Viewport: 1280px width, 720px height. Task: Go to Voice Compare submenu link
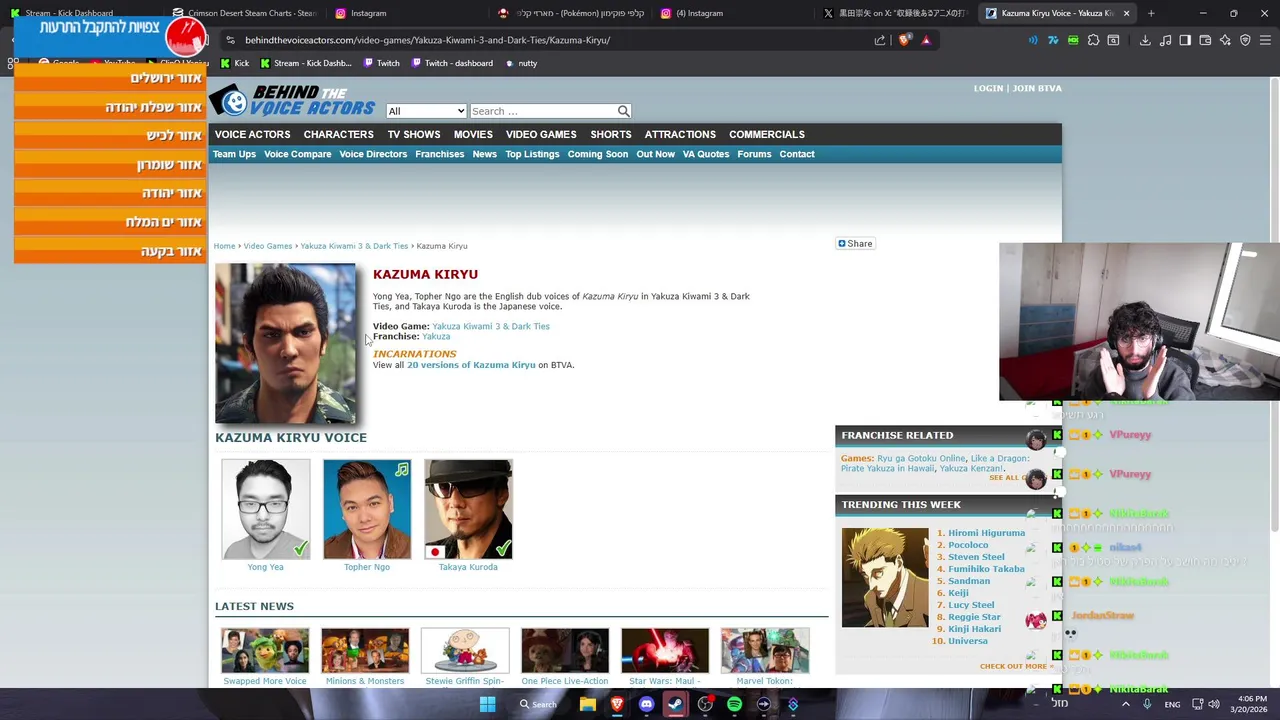tap(298, 154)
